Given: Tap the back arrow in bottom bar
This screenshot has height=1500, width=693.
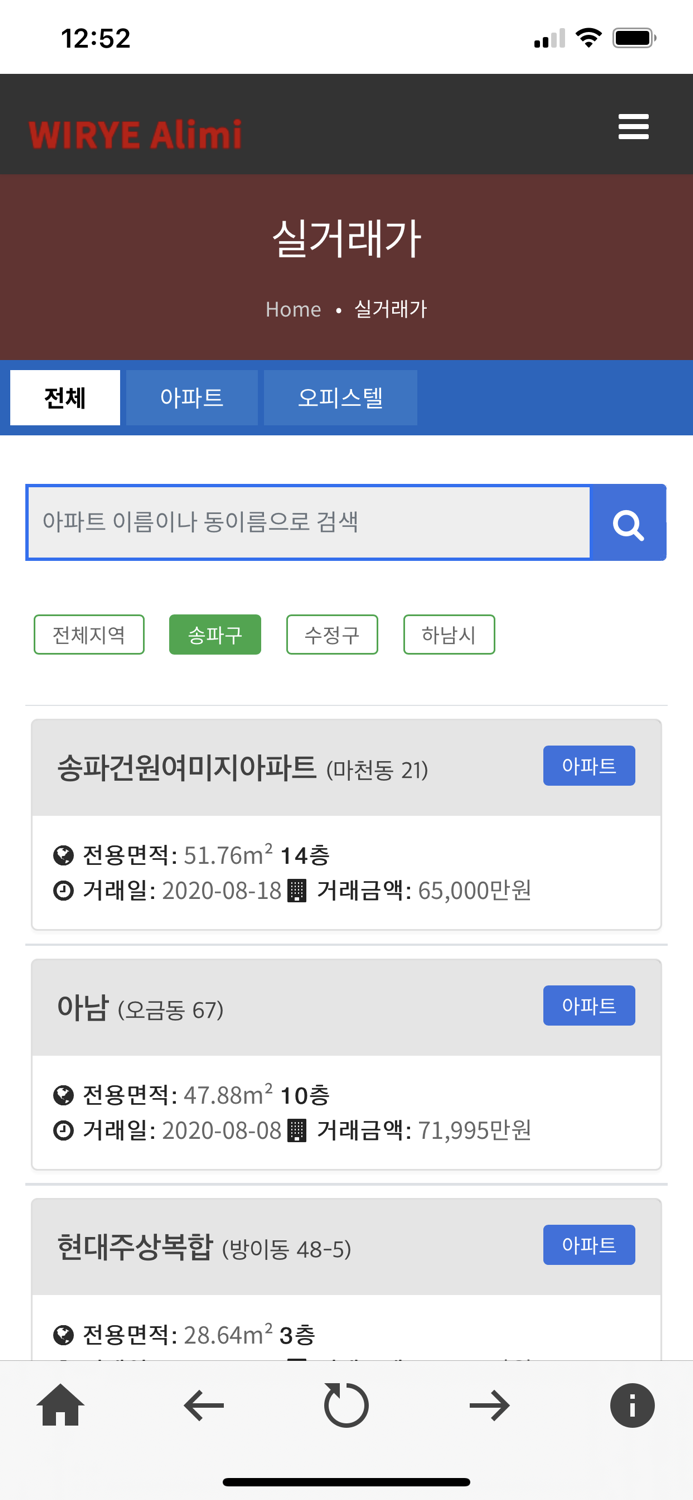Looking at the screenshot, I should coord(203,1404).
